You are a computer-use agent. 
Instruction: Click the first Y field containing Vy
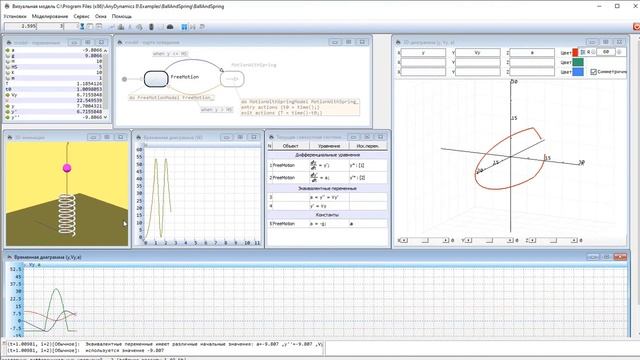click(x=478, y=53)
